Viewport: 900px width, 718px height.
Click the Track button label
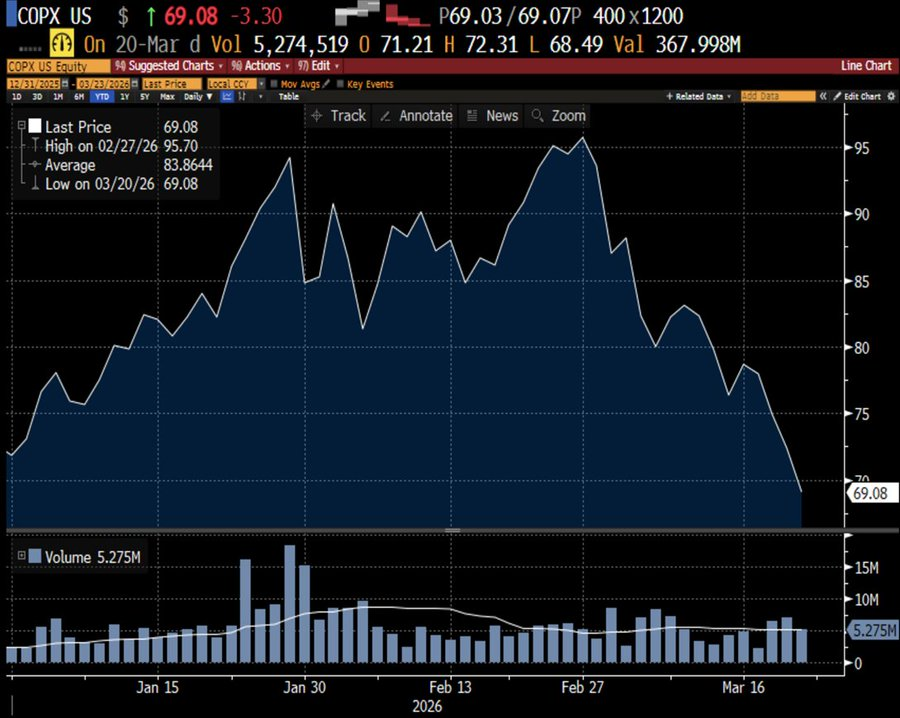(x=348, y=116)
